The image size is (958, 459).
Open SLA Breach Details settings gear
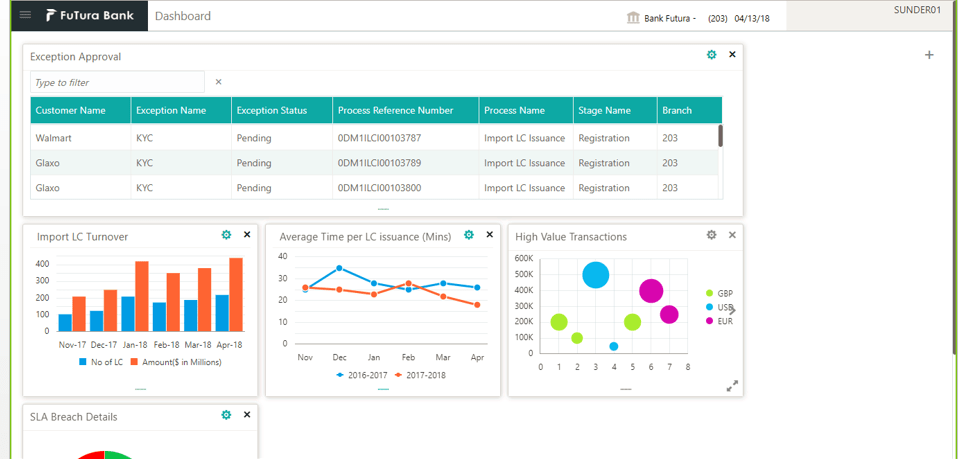[226, 415]
